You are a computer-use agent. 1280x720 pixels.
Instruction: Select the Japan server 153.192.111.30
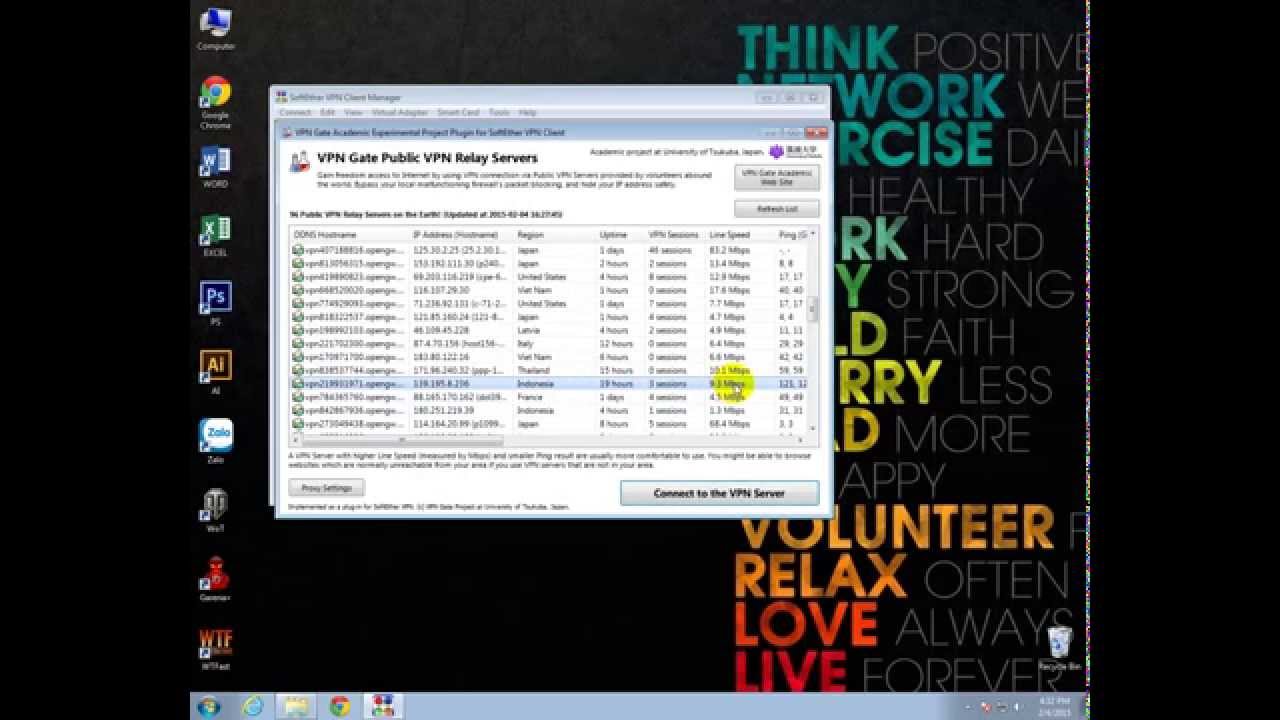548,264
